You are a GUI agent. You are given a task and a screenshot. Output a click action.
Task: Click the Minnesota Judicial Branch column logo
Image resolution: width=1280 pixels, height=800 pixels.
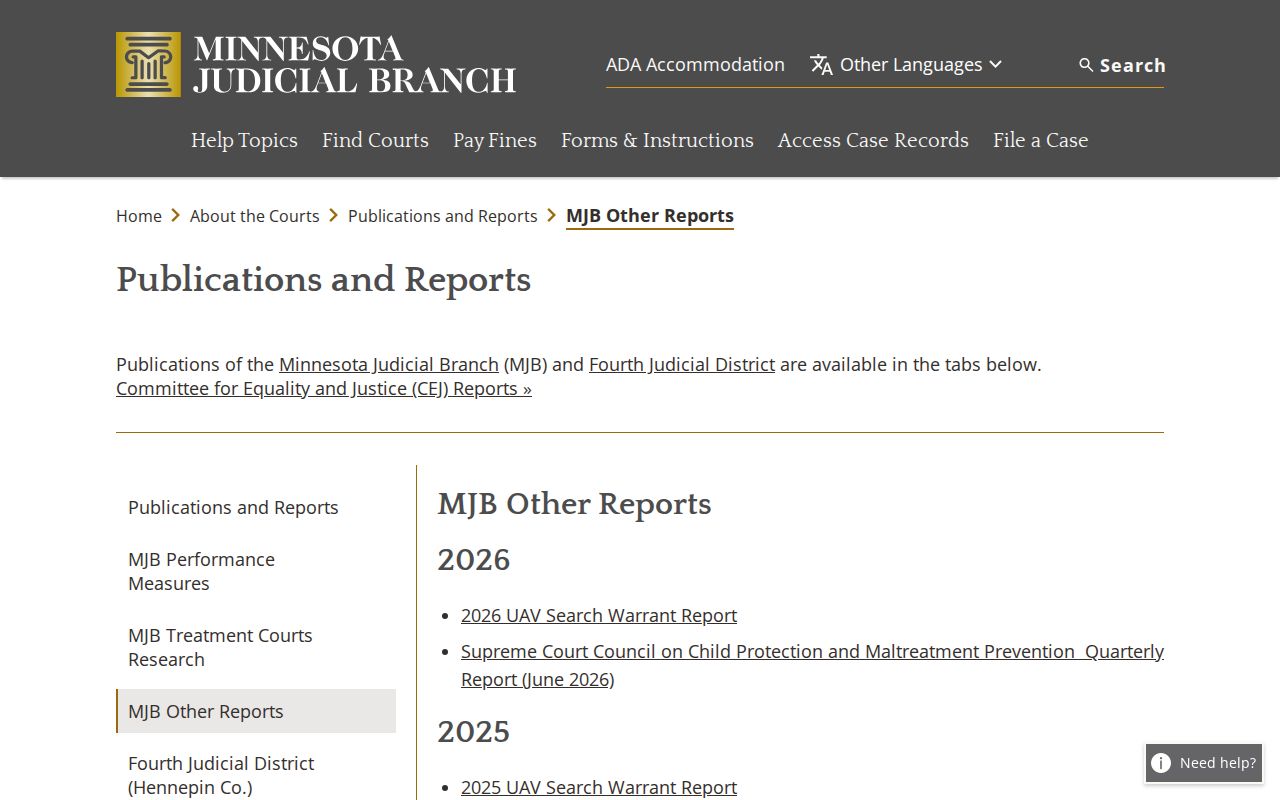[148, 64]
